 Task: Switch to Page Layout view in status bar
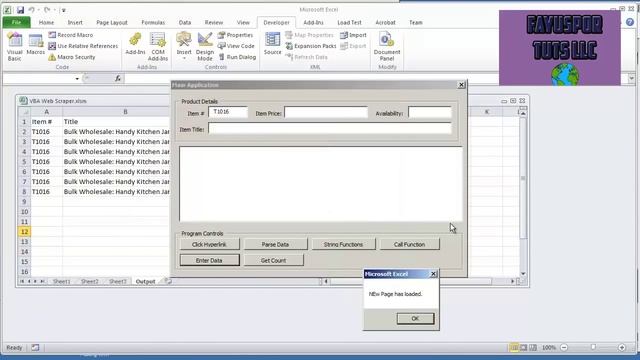click(x=524, y=347)
